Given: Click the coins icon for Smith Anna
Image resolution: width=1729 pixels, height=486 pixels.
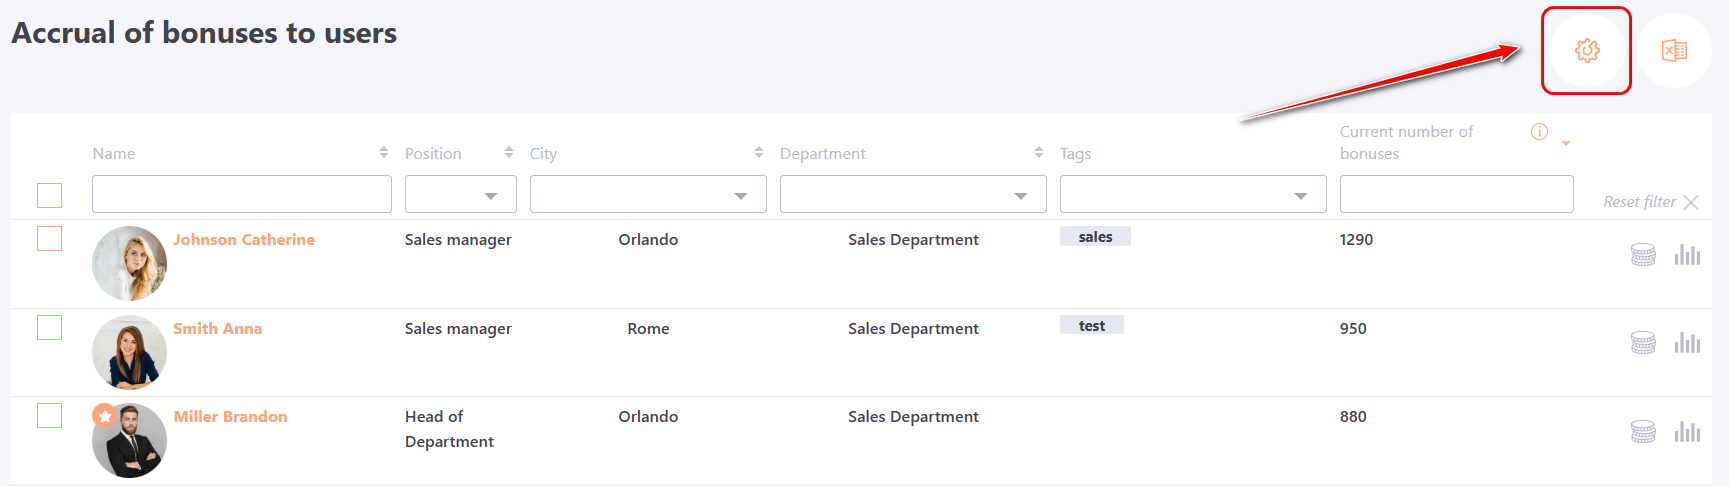Looking at the screenshot, I should click(1643, 343).
